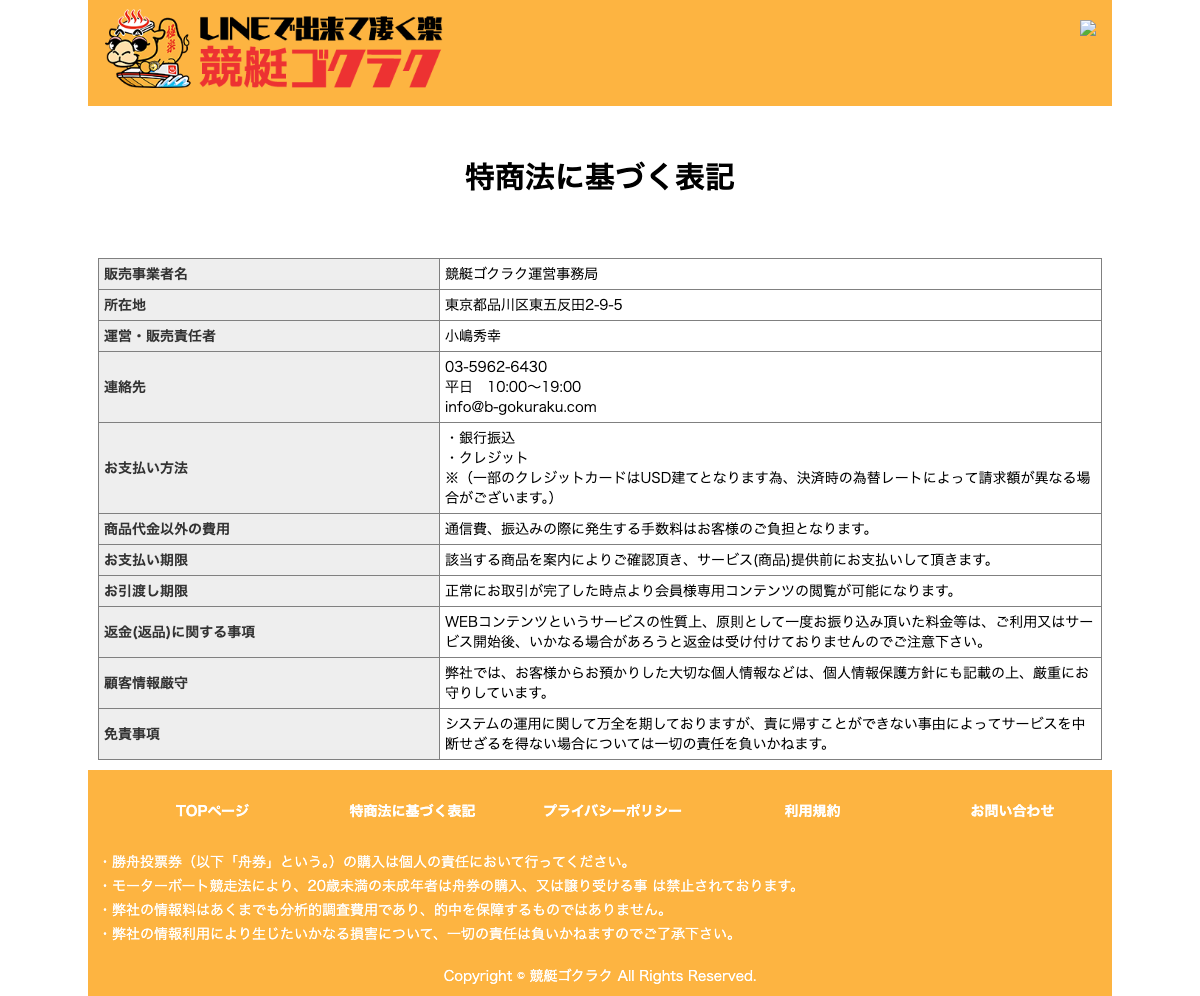Select the お支払い方法 label cell
Viewport: 1200px width, 996px height.
point(269,468)
